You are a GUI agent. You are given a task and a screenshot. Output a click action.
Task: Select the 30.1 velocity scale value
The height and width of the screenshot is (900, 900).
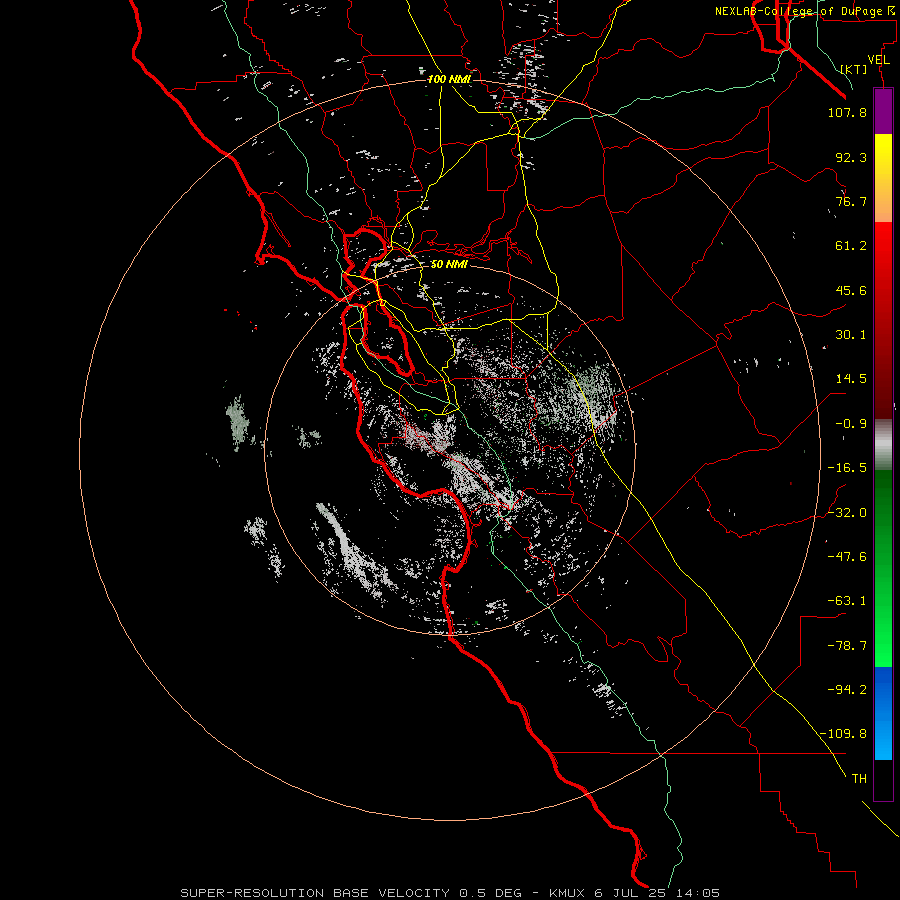pos(851,335)
